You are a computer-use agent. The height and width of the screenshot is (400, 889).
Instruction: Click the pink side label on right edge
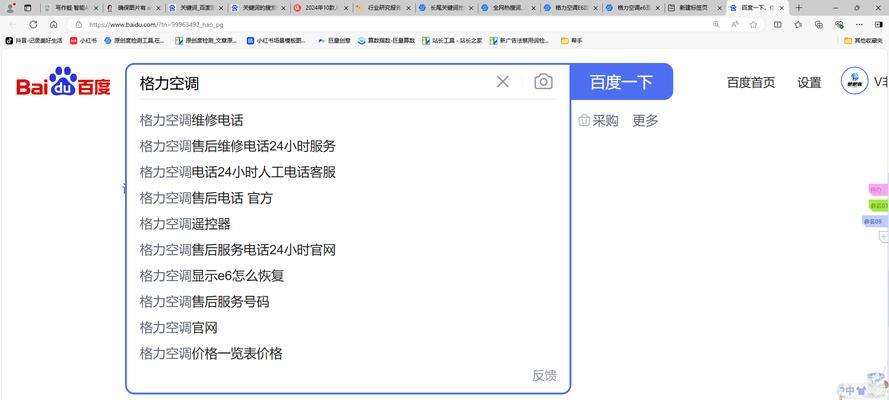[878, 190]
